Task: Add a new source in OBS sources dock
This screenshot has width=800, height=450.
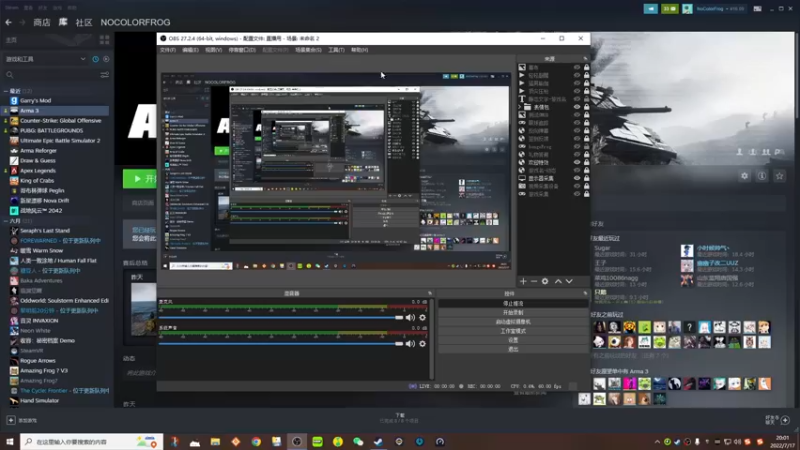Action: tap(523, 281)
